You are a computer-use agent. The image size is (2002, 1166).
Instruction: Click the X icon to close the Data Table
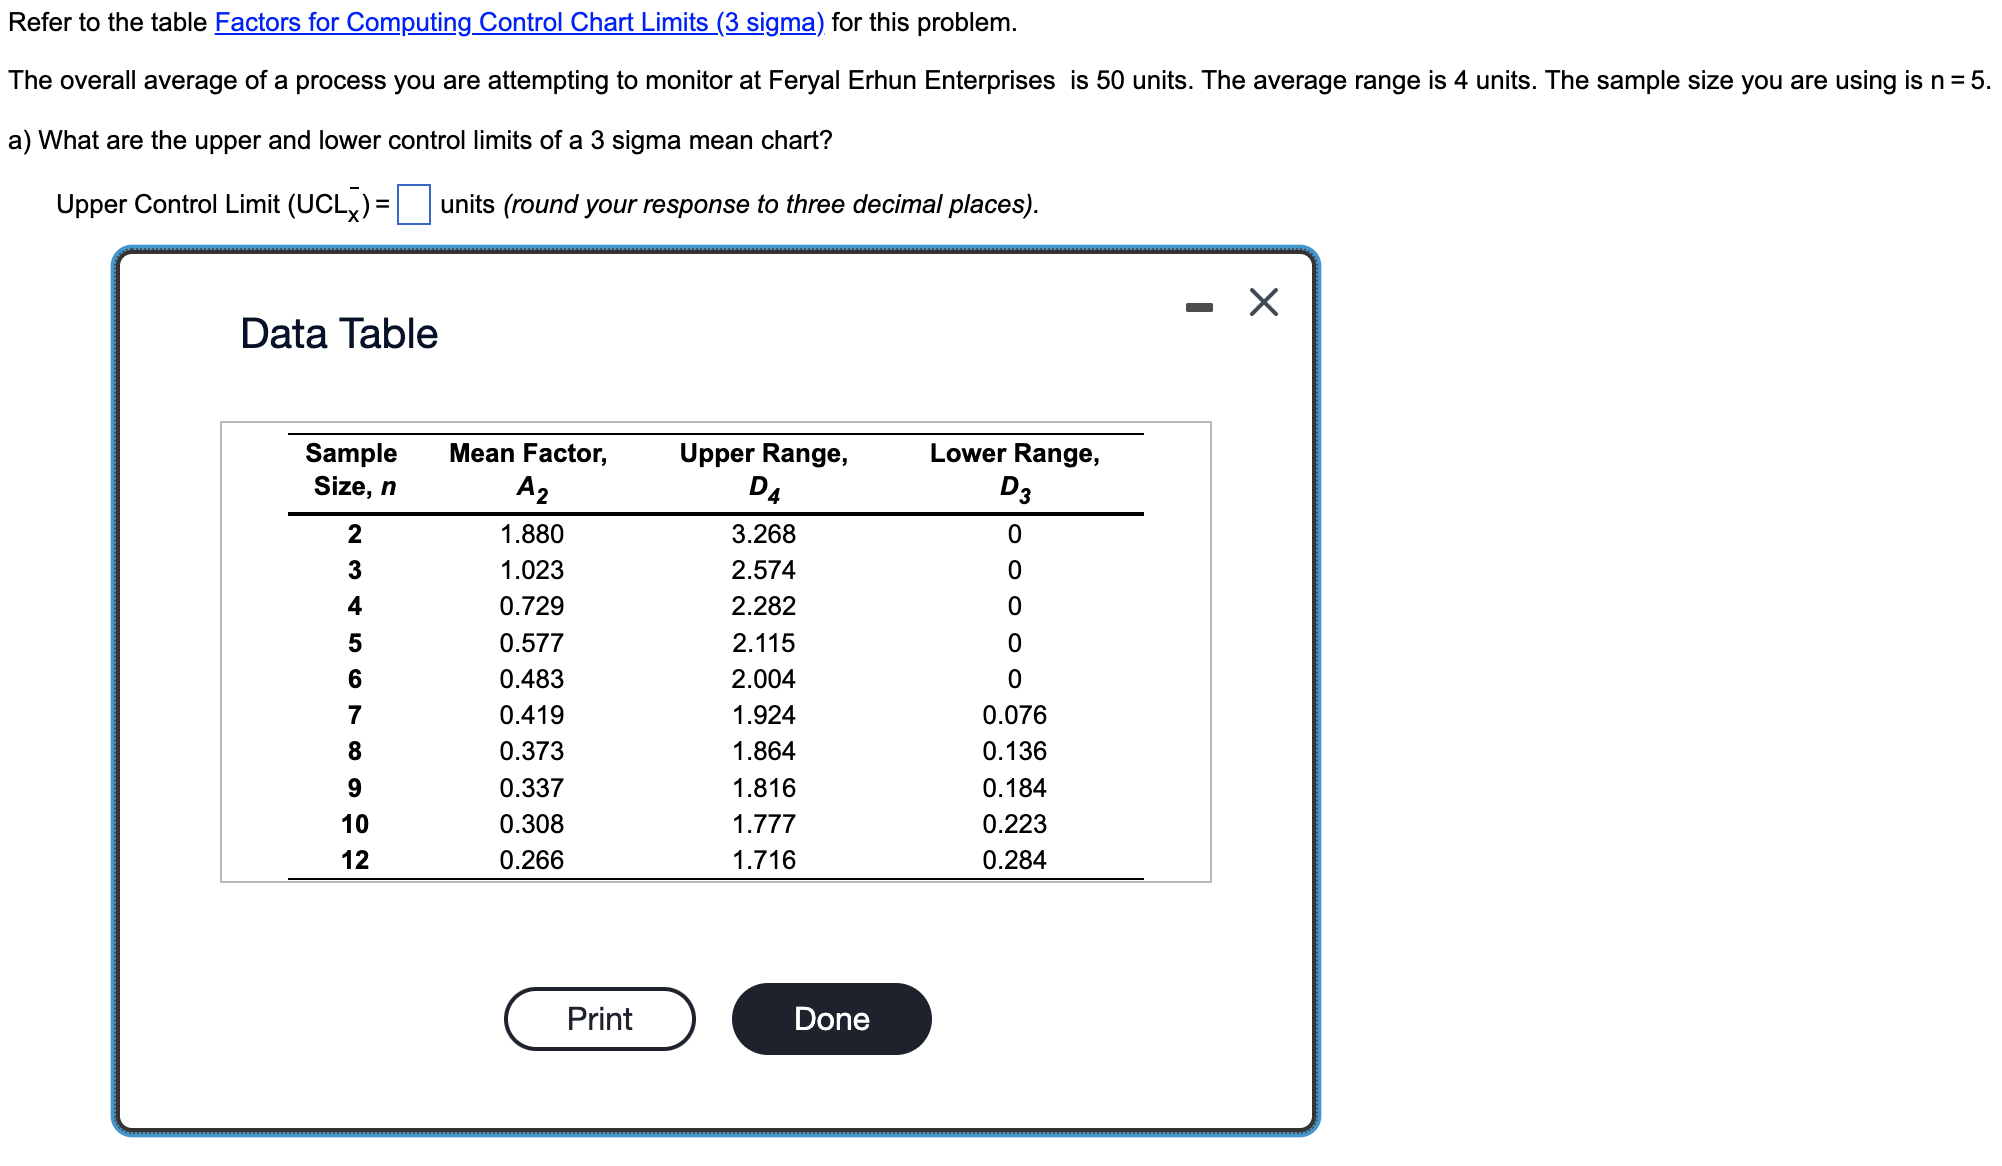pyautogui.click(x=1263, y=301)
